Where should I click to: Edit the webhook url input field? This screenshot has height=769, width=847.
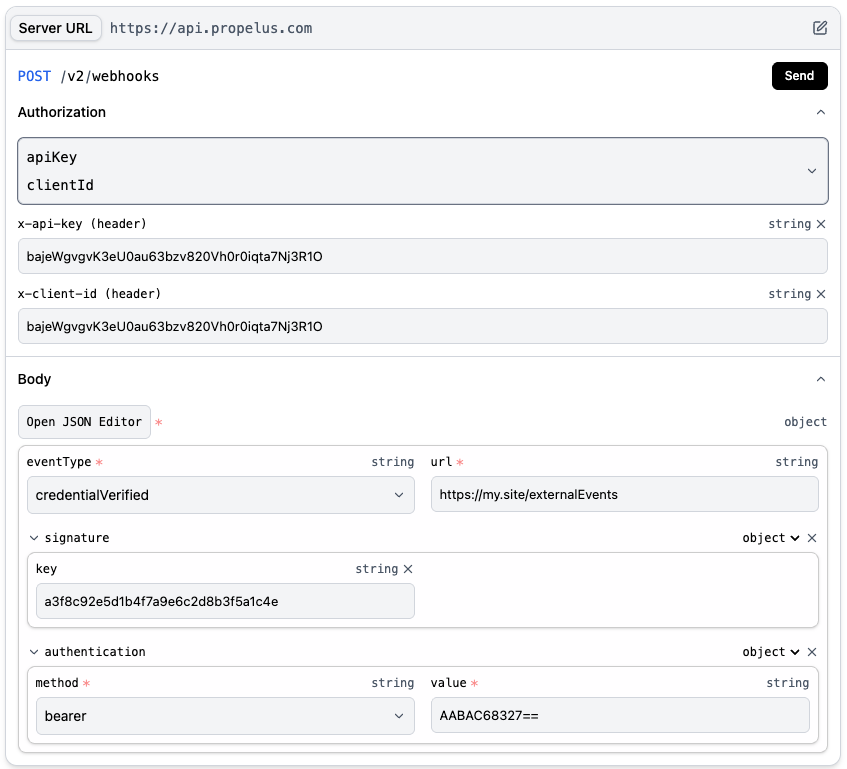(x=624, y=494)
